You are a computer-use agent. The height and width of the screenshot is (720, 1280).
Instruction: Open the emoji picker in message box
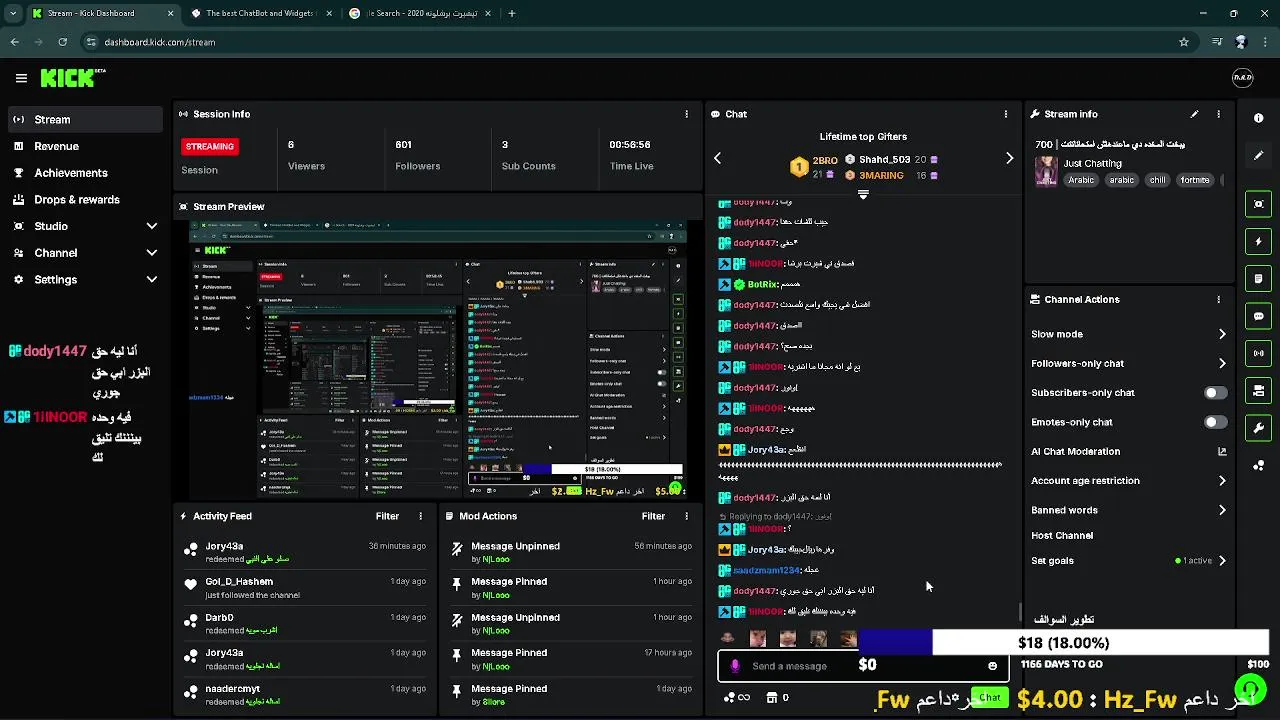click(x=992, y=666)
